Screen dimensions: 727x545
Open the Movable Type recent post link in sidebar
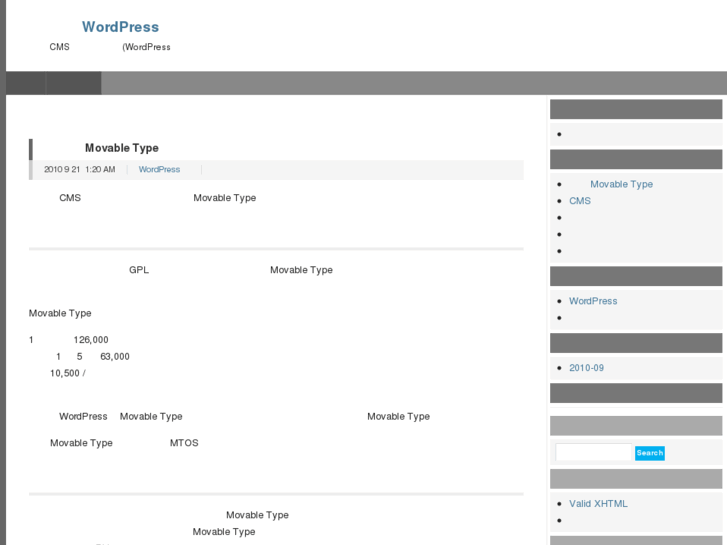pos(621,184)
